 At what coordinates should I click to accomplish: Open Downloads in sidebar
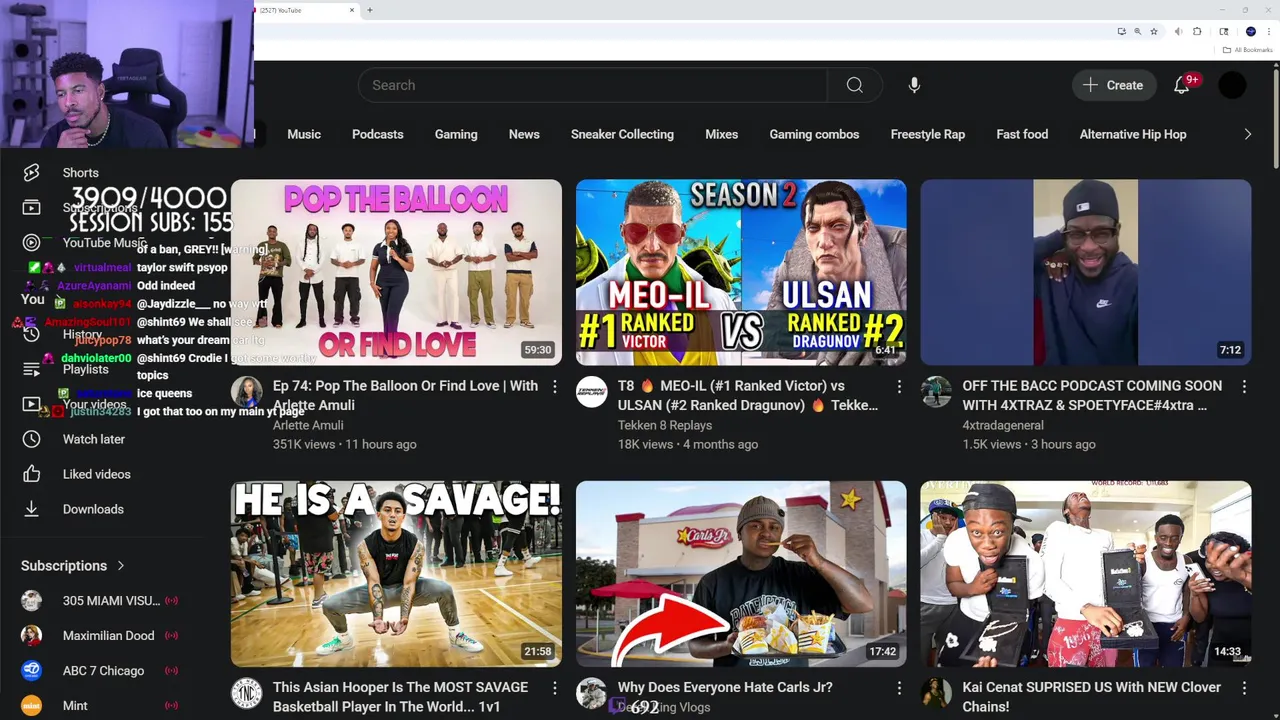pos(93,509)
